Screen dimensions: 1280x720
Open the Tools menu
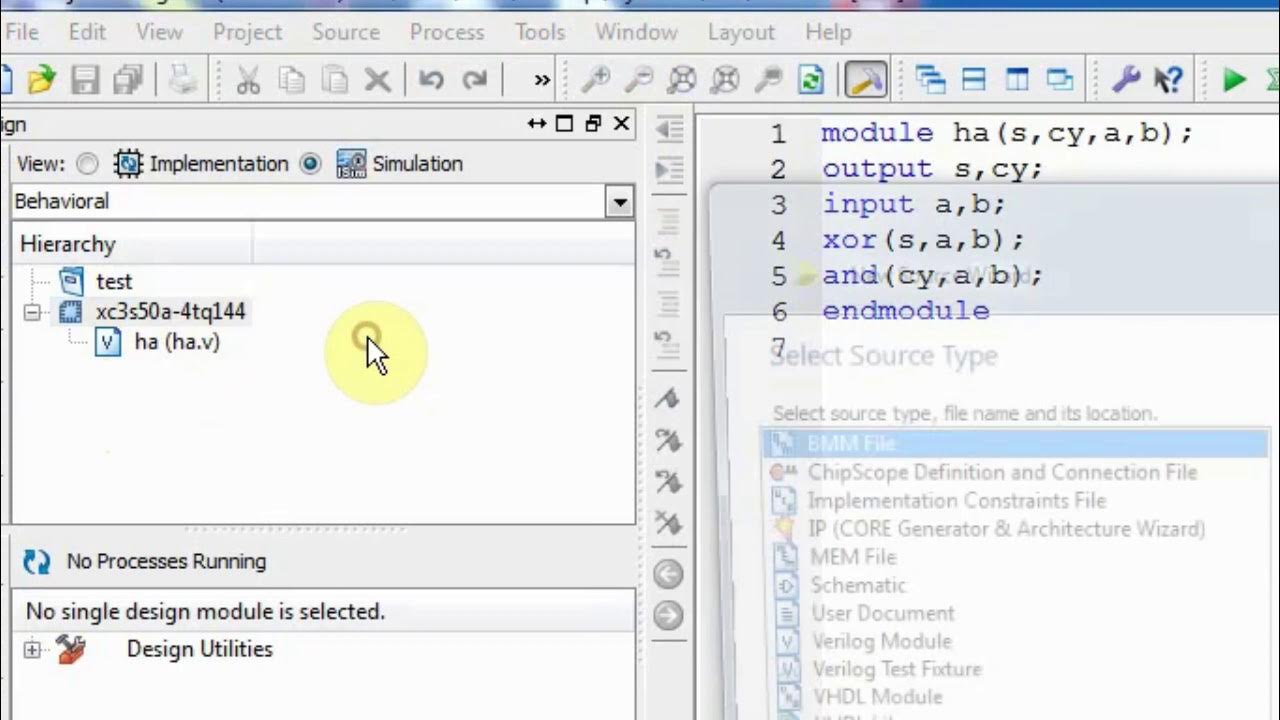click(x=540, y=32)
